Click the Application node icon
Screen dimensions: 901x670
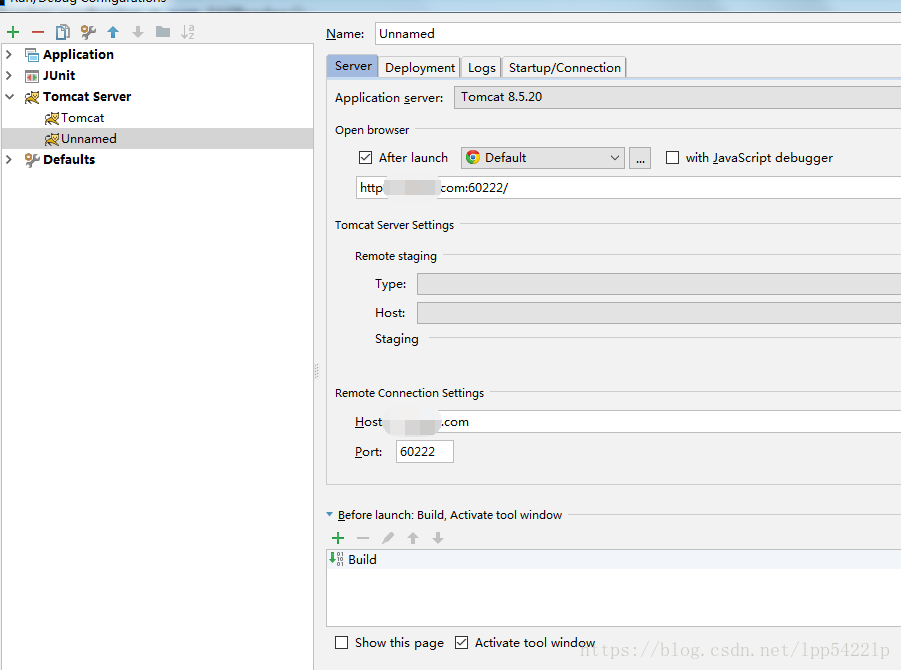click(32, 55)
